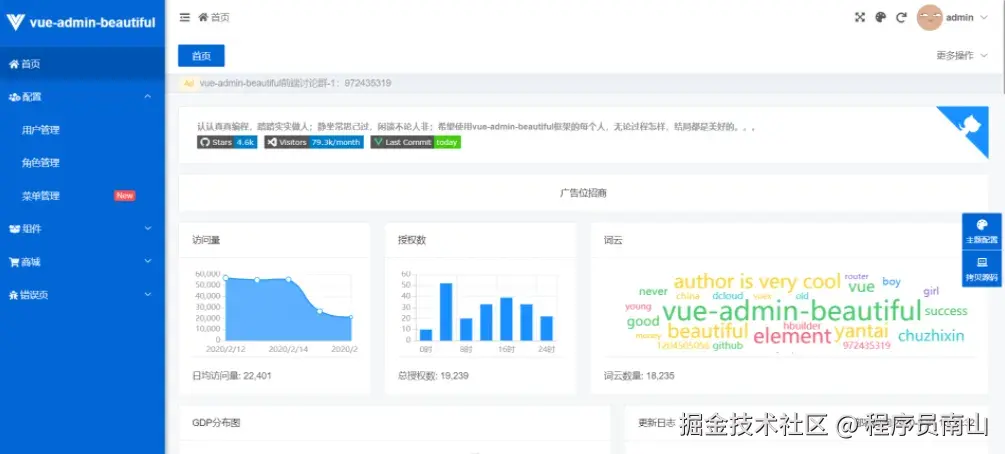
Task: Click the 拷贝源码 copy source button
Action: tap(981, 269)
